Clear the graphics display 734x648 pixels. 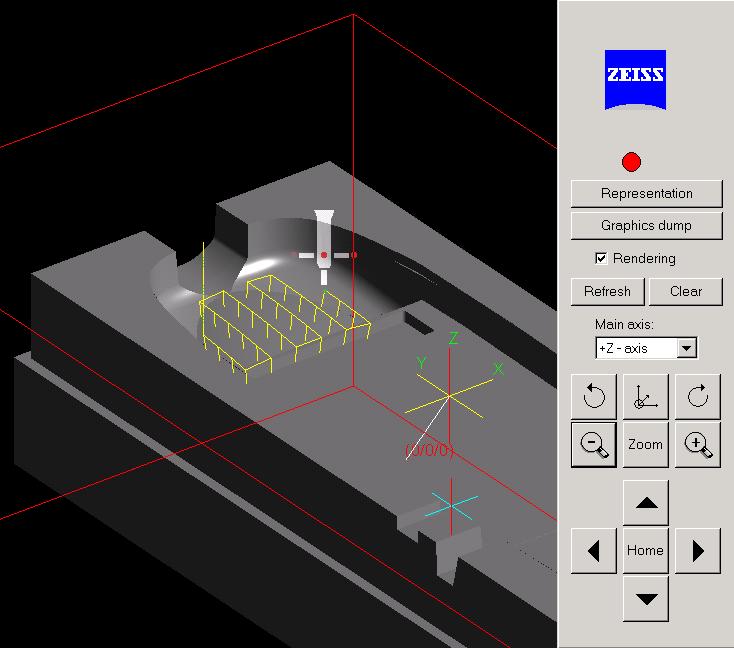click(686, 291)
